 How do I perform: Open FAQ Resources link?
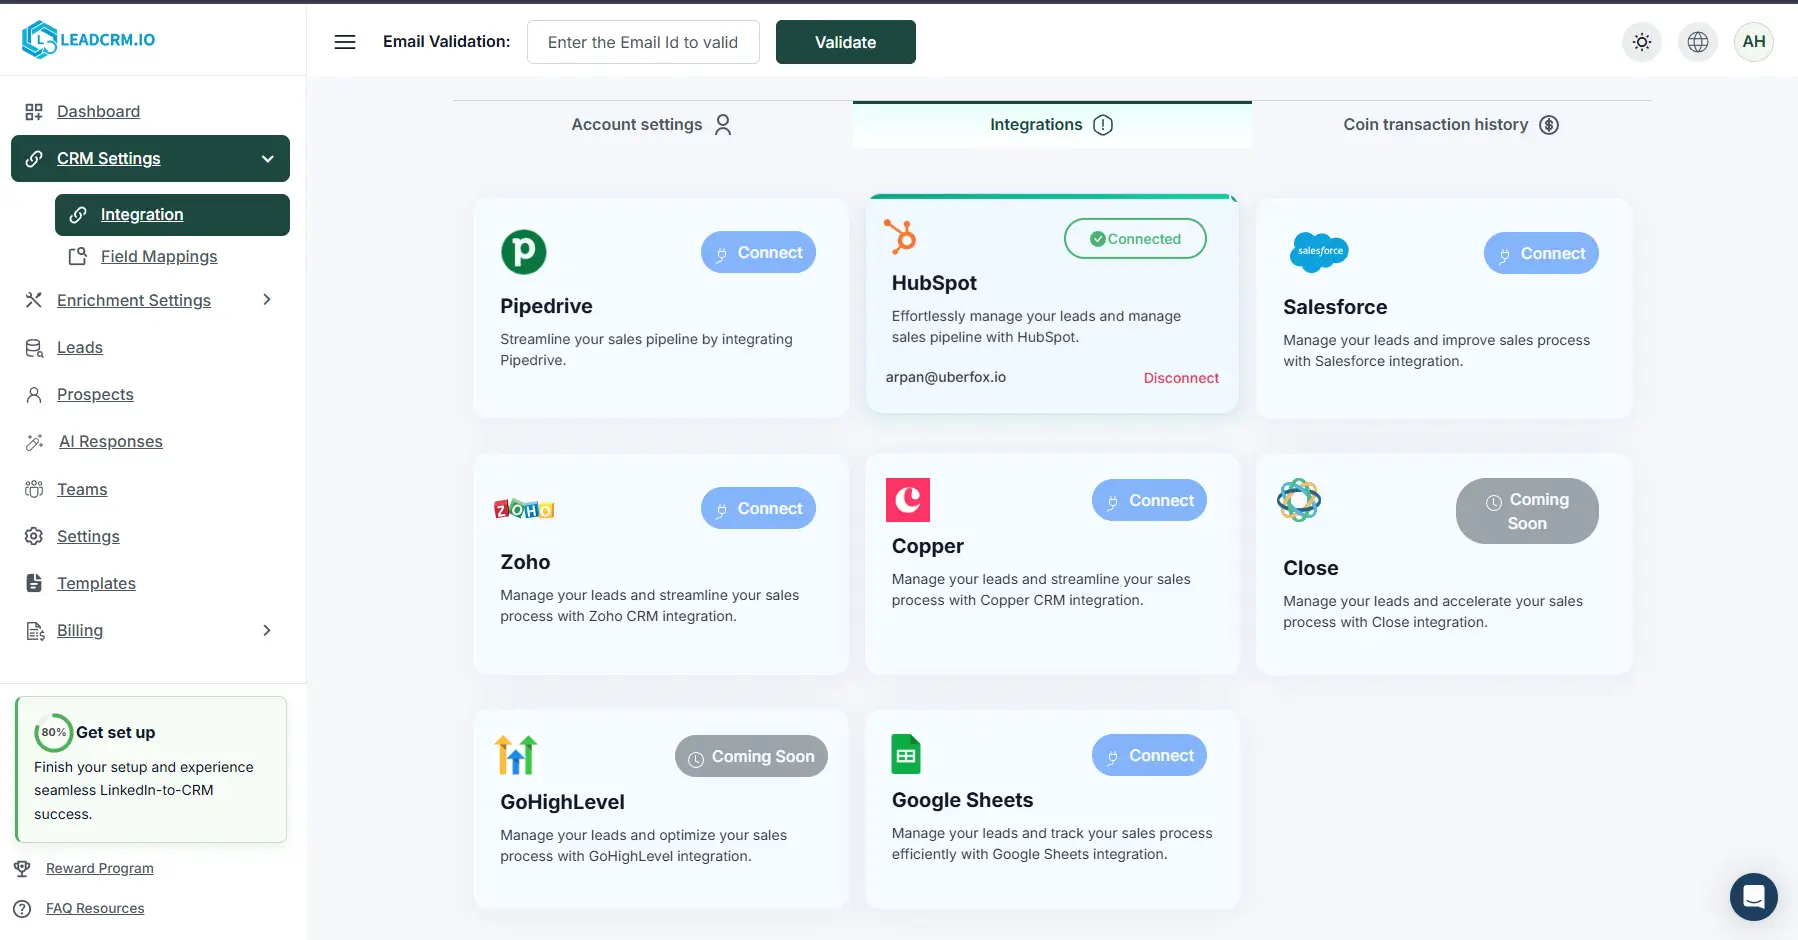pos(95,909)
